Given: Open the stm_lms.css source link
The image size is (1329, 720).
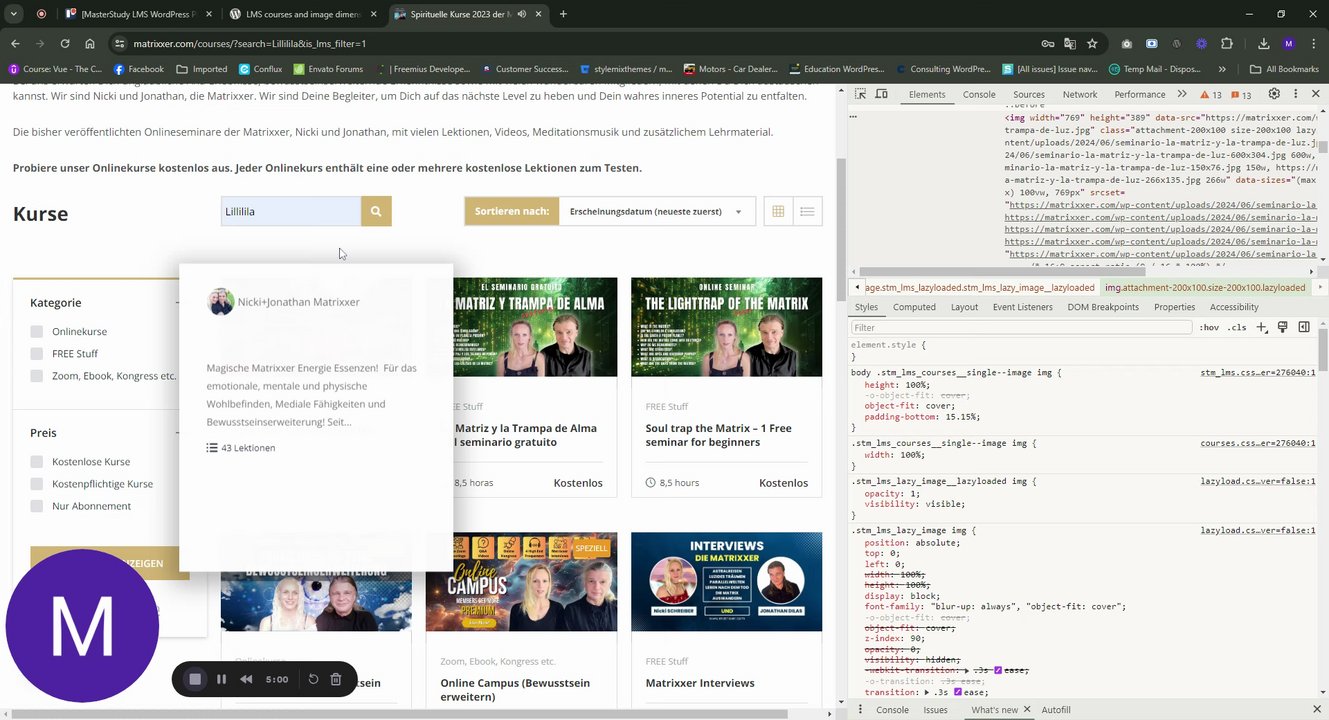Looking at the screenshot, I should point(1258,373).
